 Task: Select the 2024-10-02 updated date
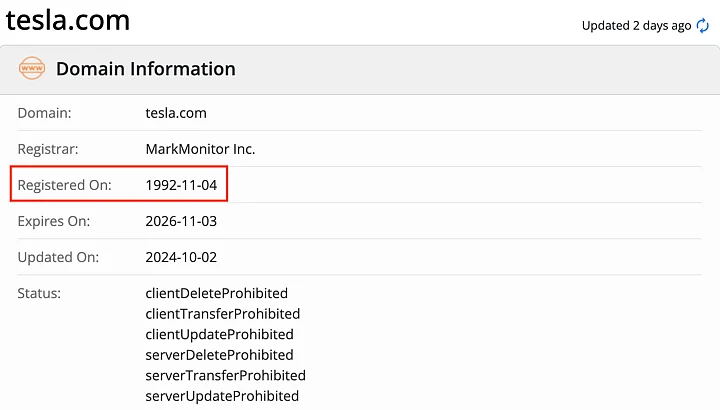pos(181,257)
